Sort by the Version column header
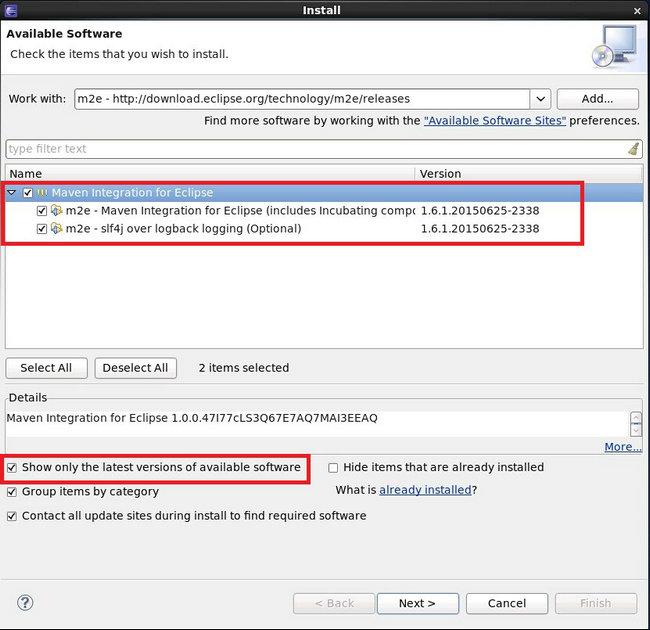Viewport: 650px width, 630px height. click(x=528, y=174)
